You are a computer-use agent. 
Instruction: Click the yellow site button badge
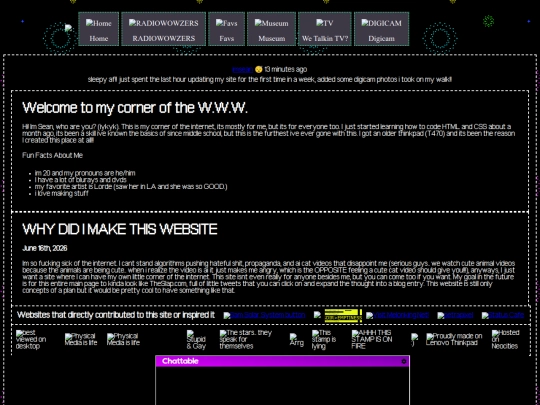point(343,315)
